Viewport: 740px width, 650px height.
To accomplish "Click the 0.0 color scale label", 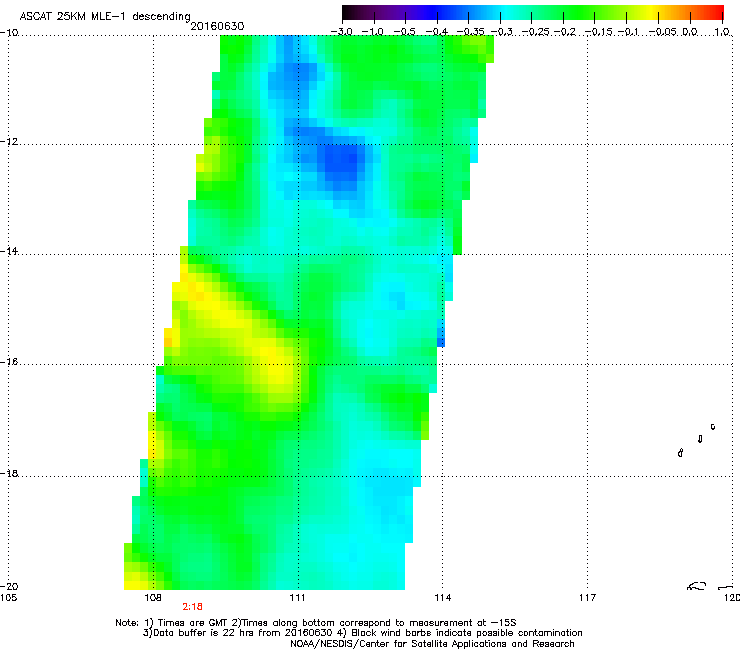I will coord(690,32).
